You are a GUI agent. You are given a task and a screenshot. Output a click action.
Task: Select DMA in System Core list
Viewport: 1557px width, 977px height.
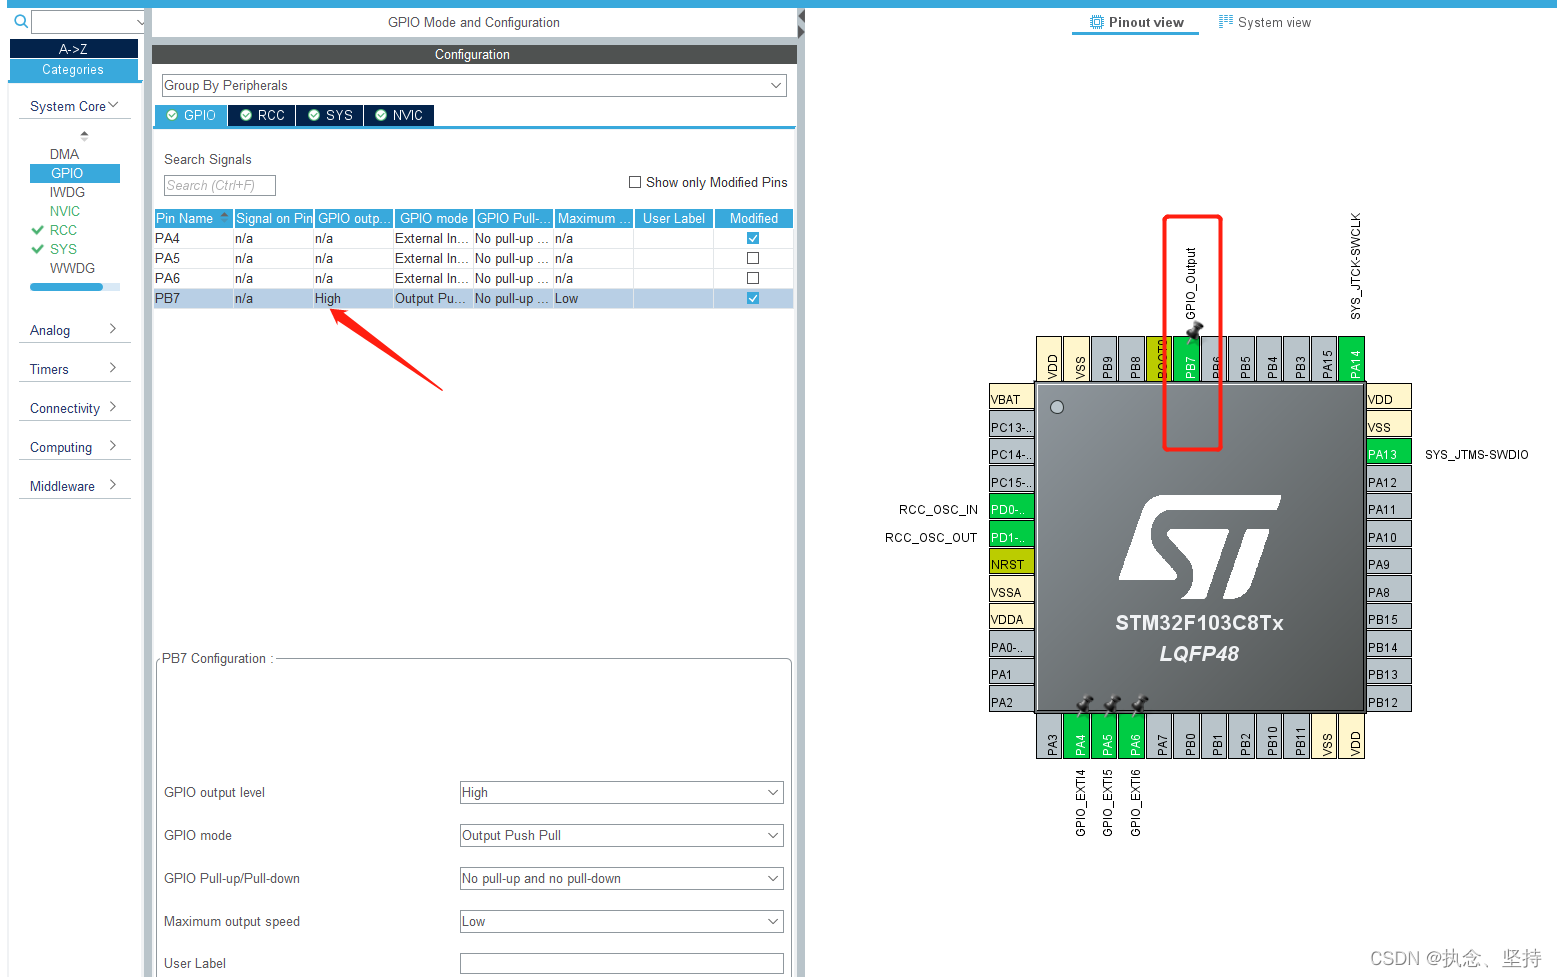pos(64,154)
